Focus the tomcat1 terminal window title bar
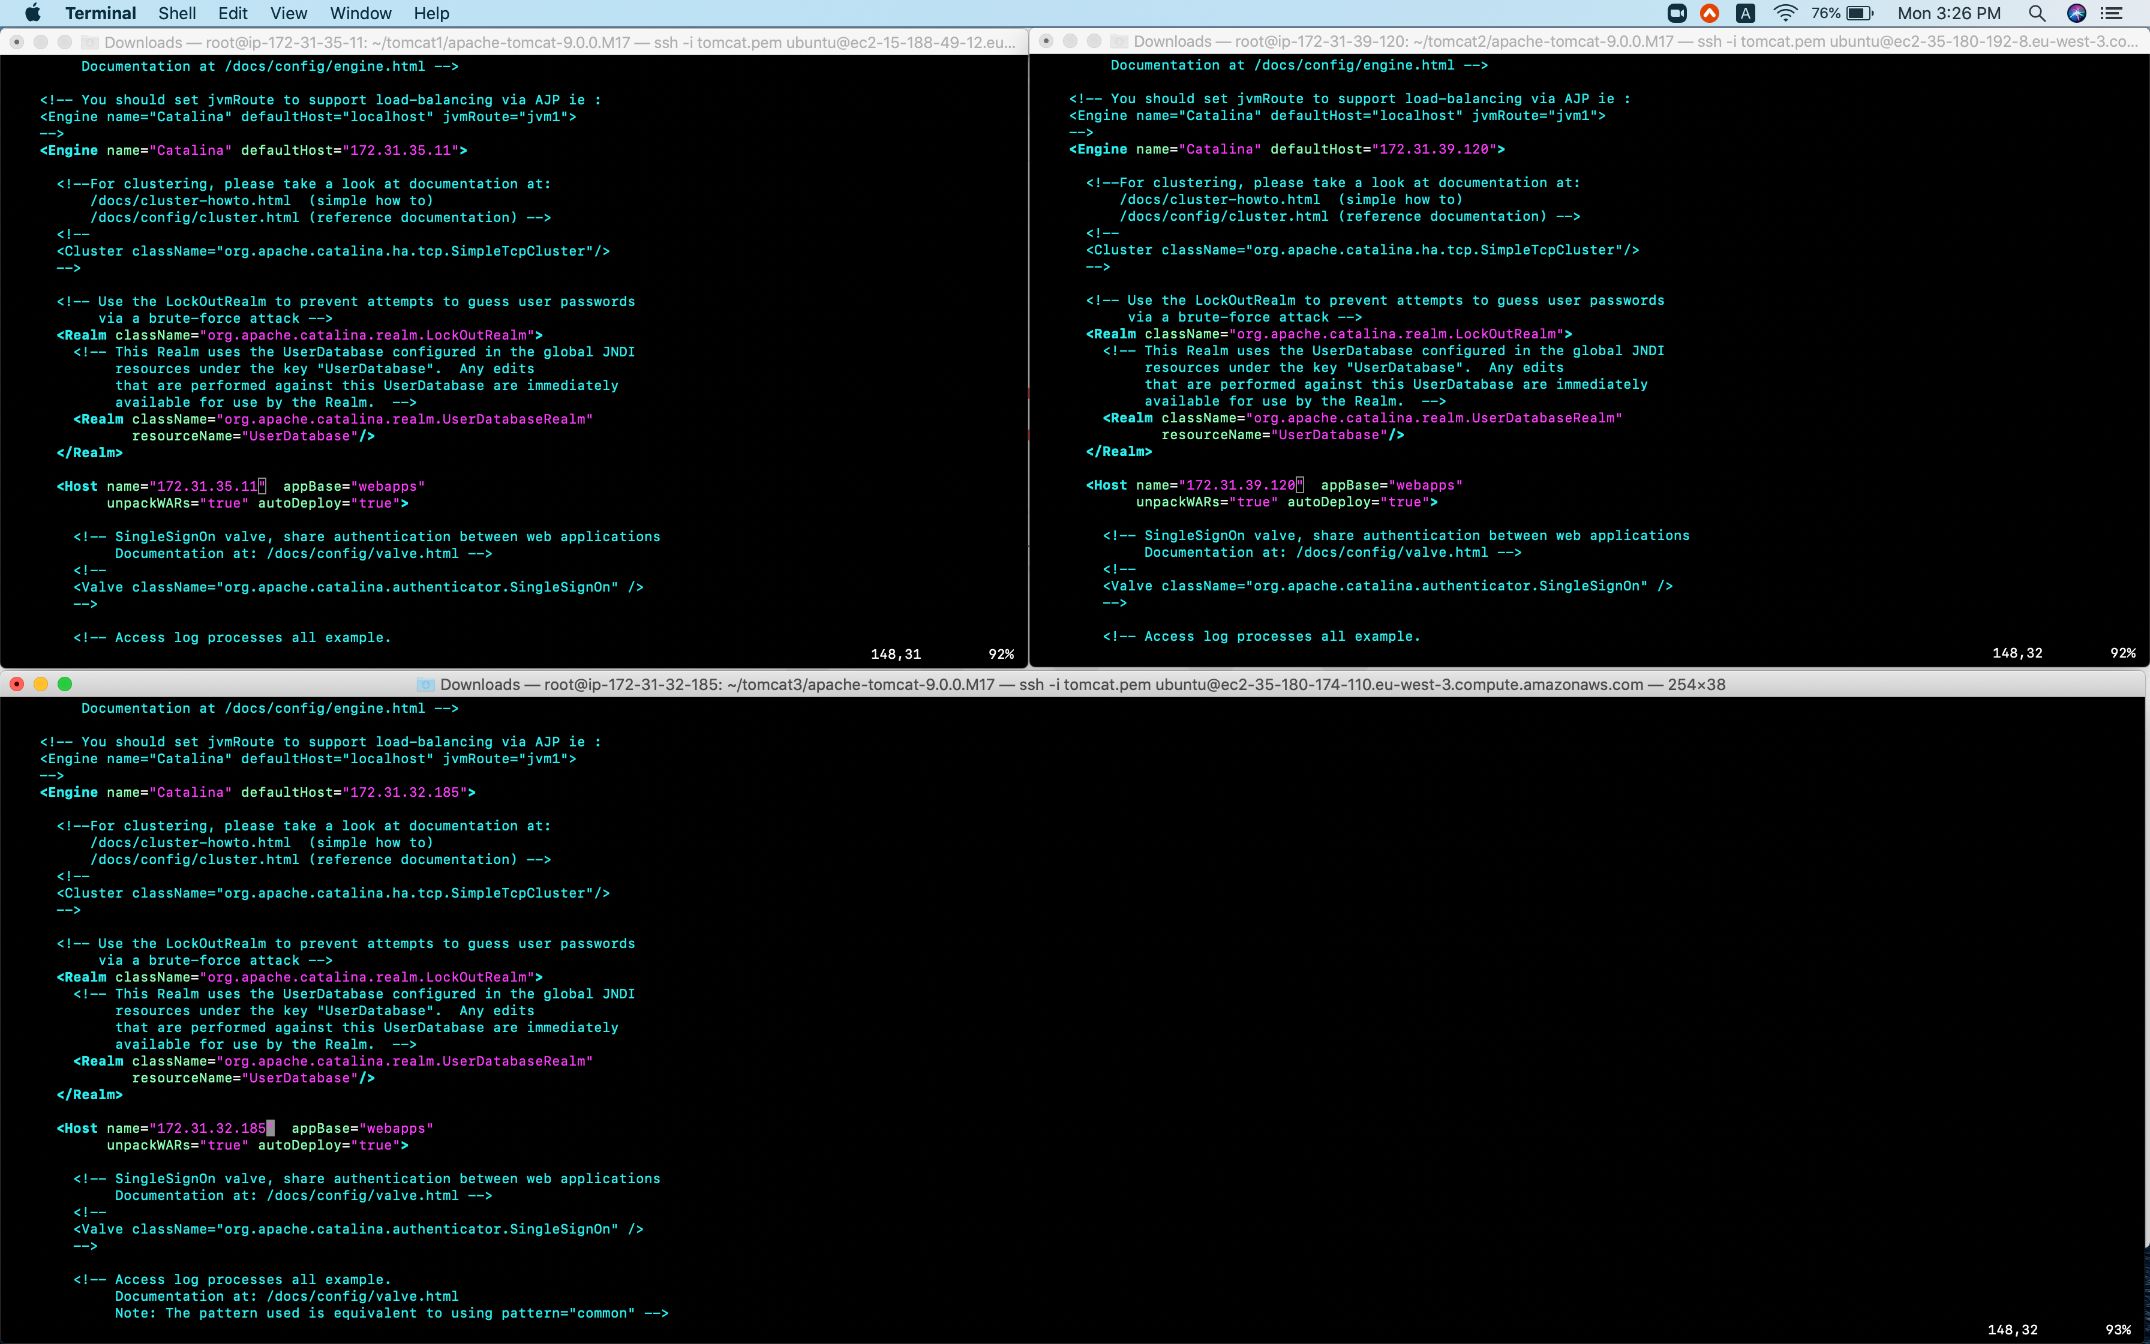 click(560, 42)
